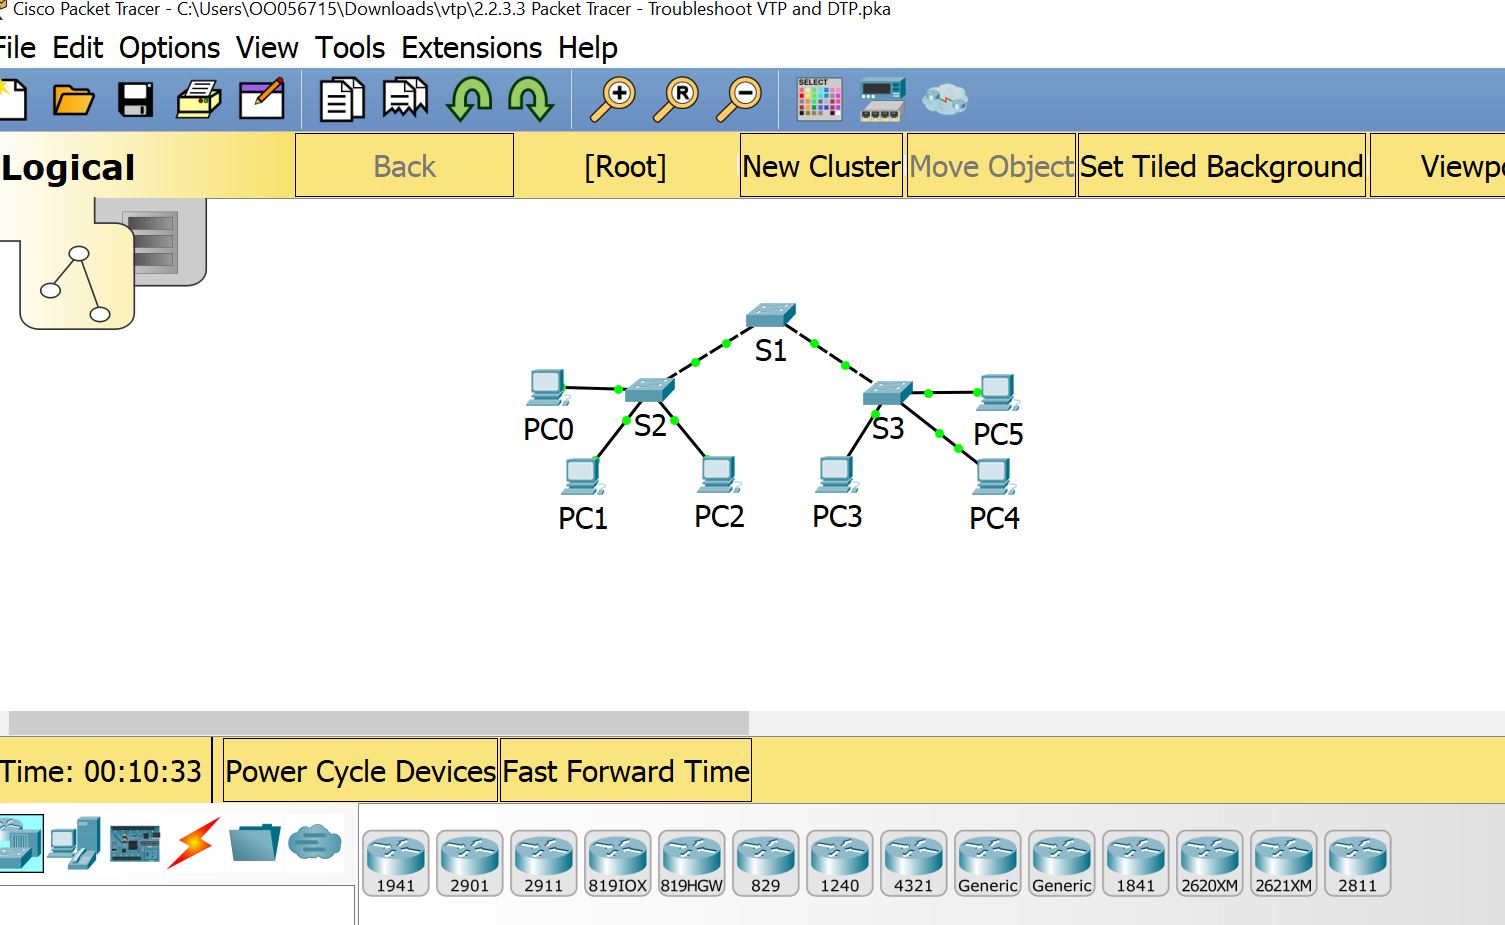
Task: Select switch S2 in the topology
Action: (650, 390)
